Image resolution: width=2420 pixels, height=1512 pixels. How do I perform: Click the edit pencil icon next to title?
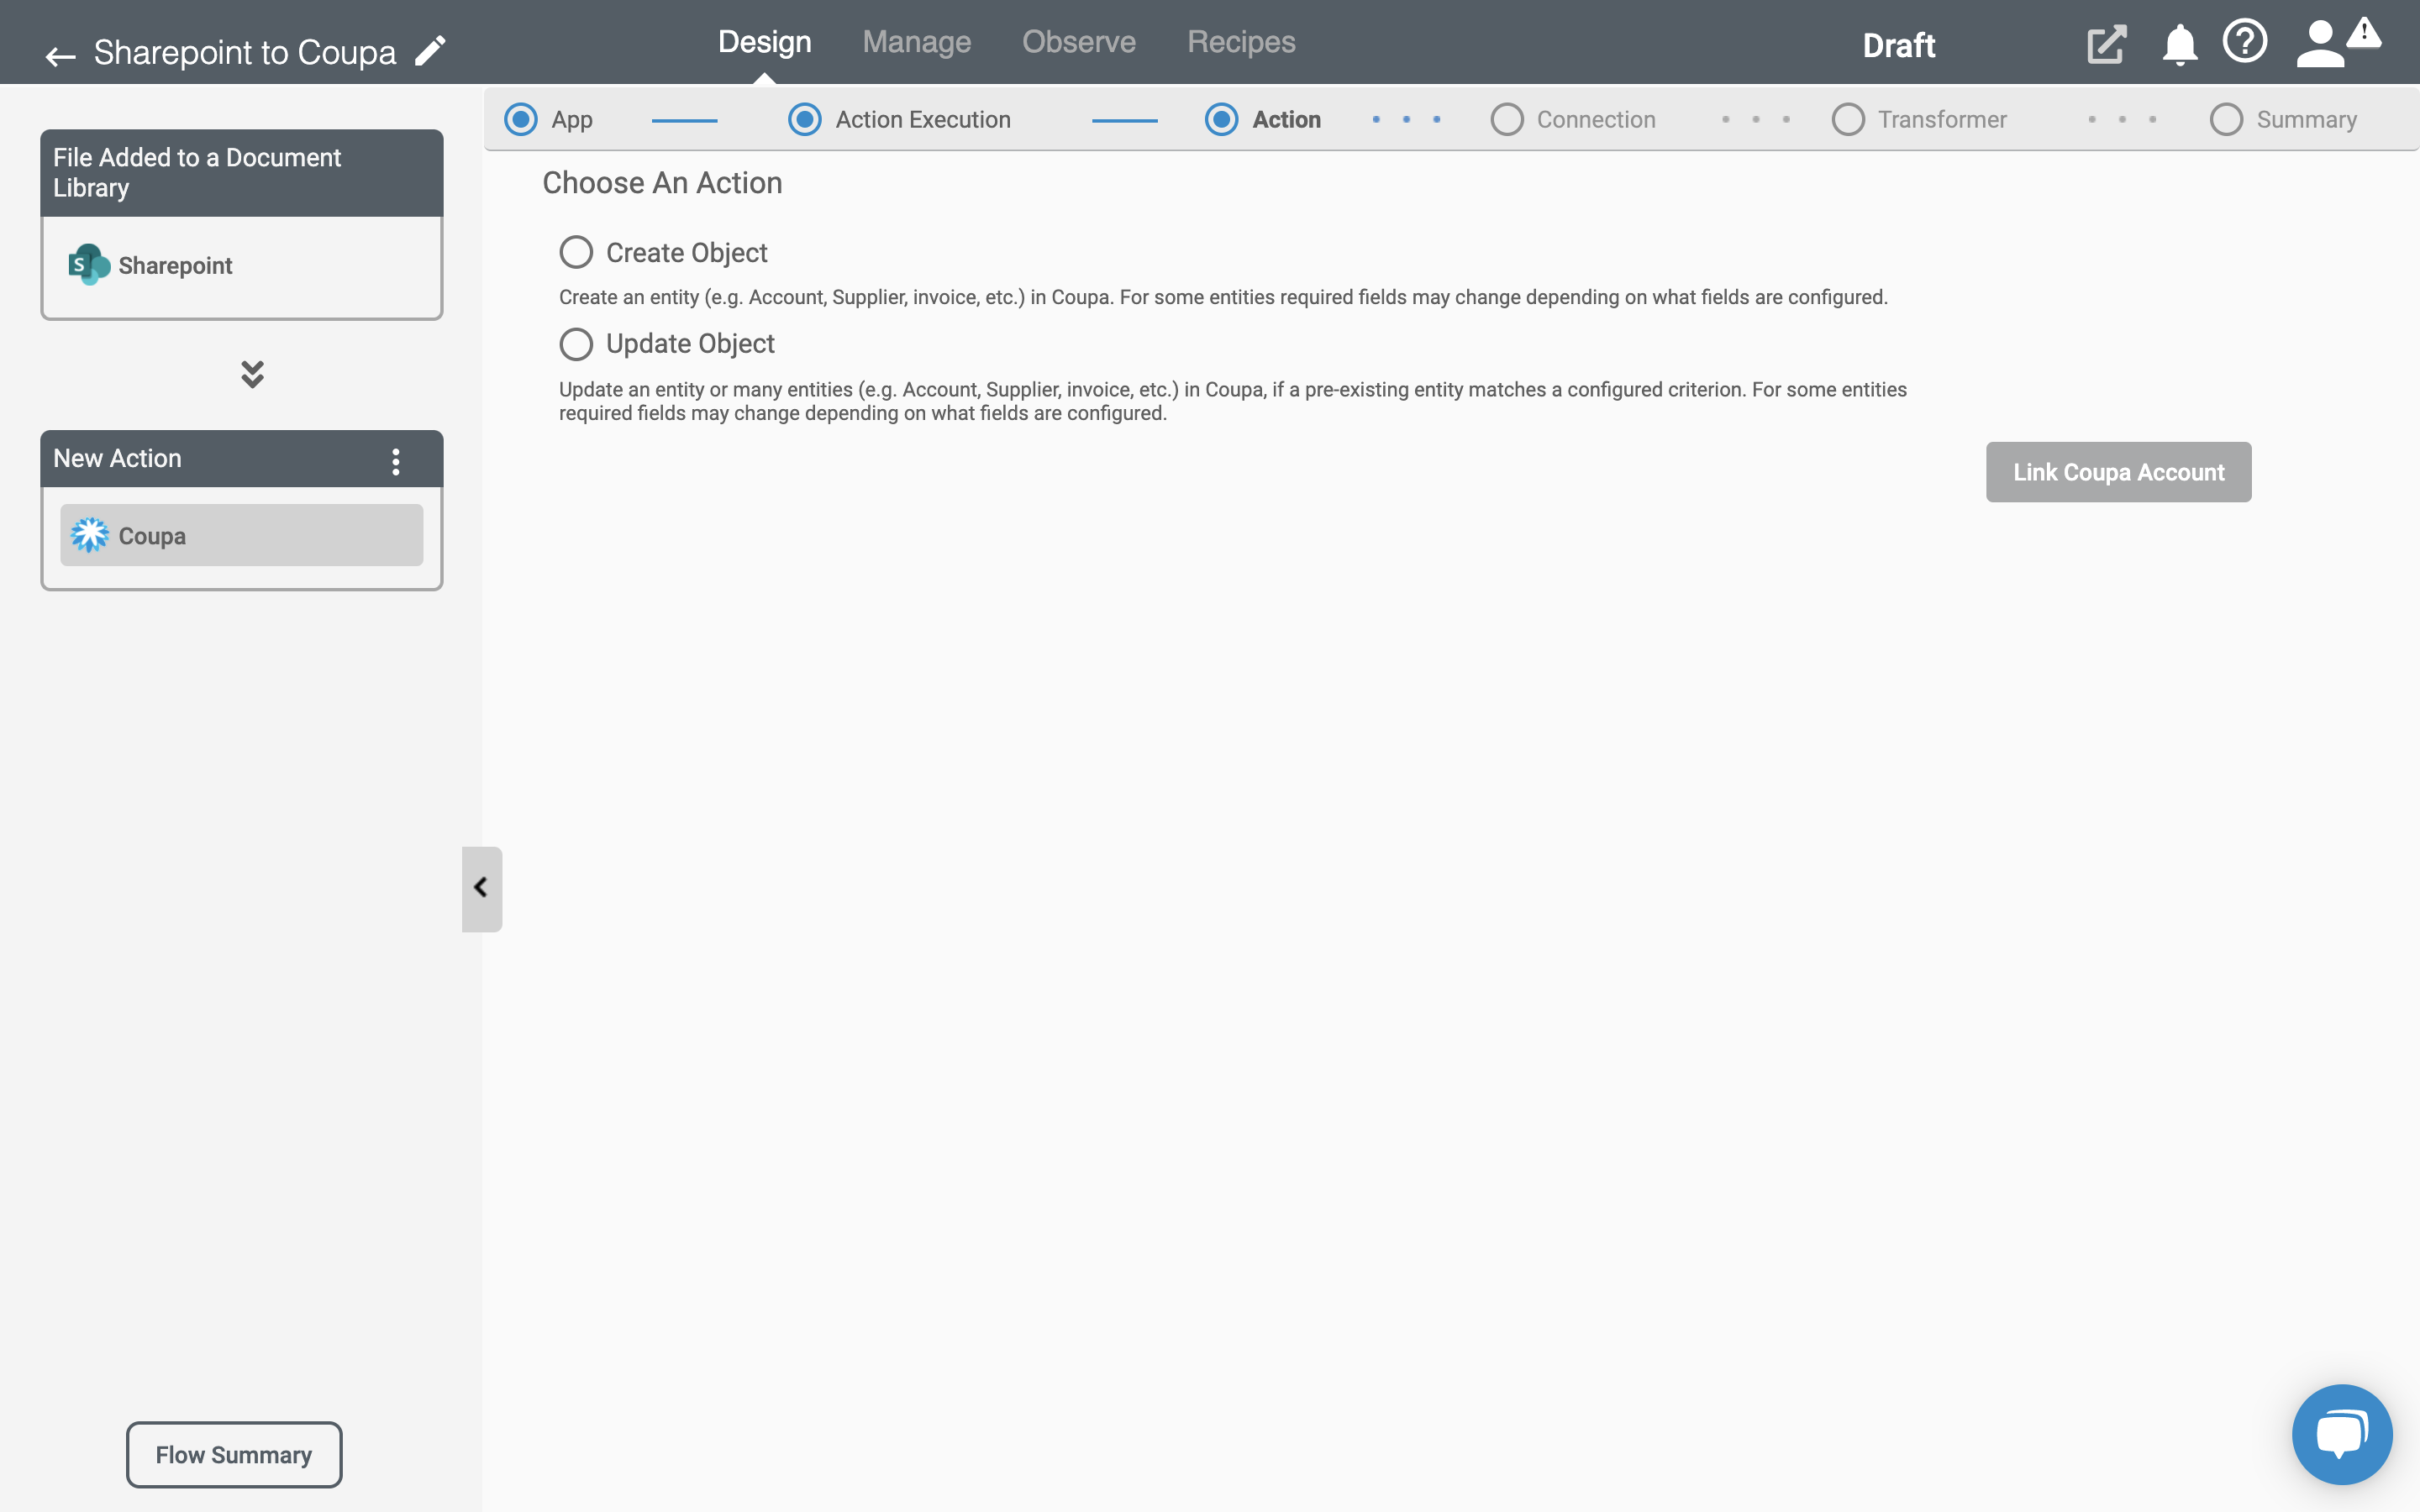(430, 50)
